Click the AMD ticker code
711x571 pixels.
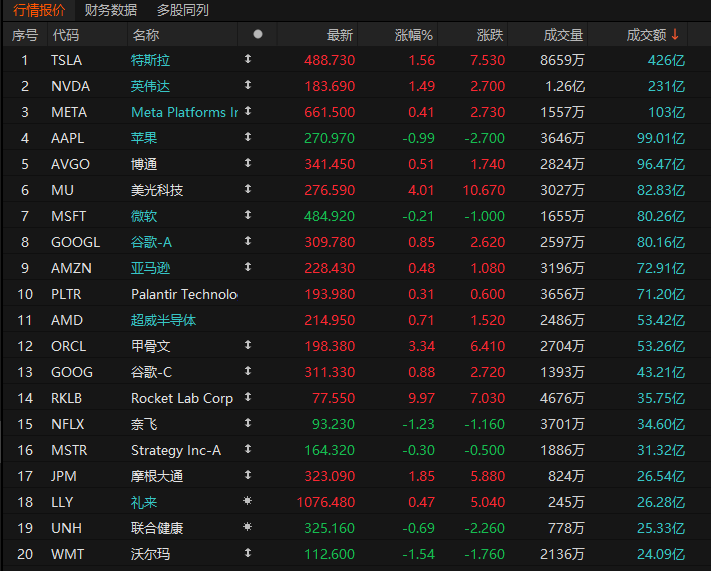tap(67, 320)
